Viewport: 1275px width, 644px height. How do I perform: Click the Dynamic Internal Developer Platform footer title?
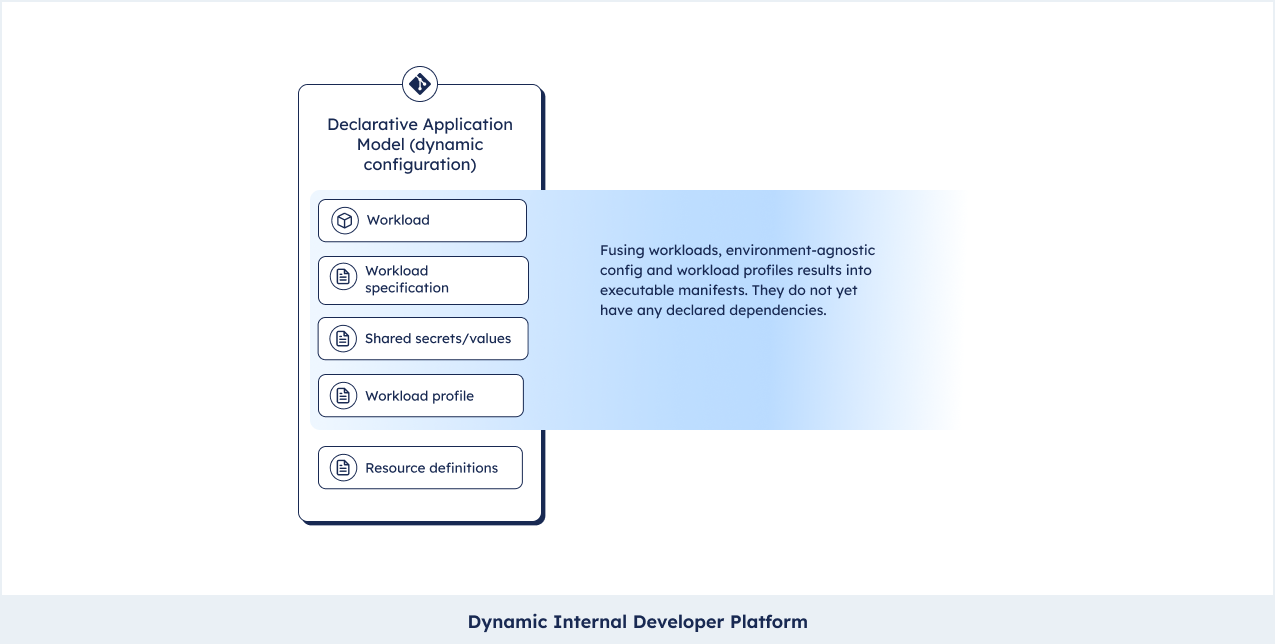(637, 621)
